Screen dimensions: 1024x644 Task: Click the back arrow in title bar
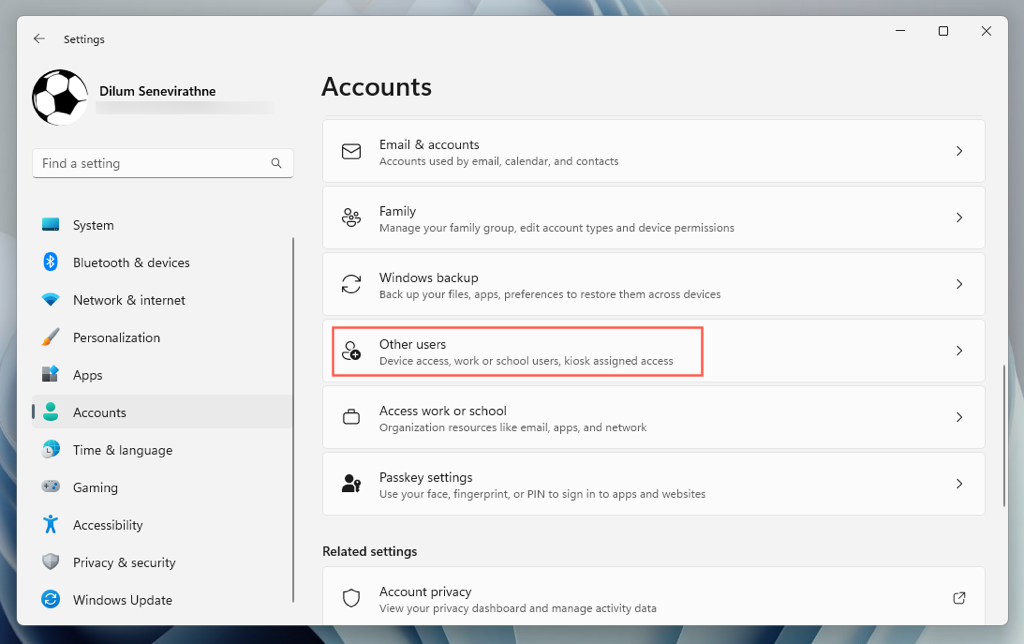pyautogui.click(x=39, y=39)
